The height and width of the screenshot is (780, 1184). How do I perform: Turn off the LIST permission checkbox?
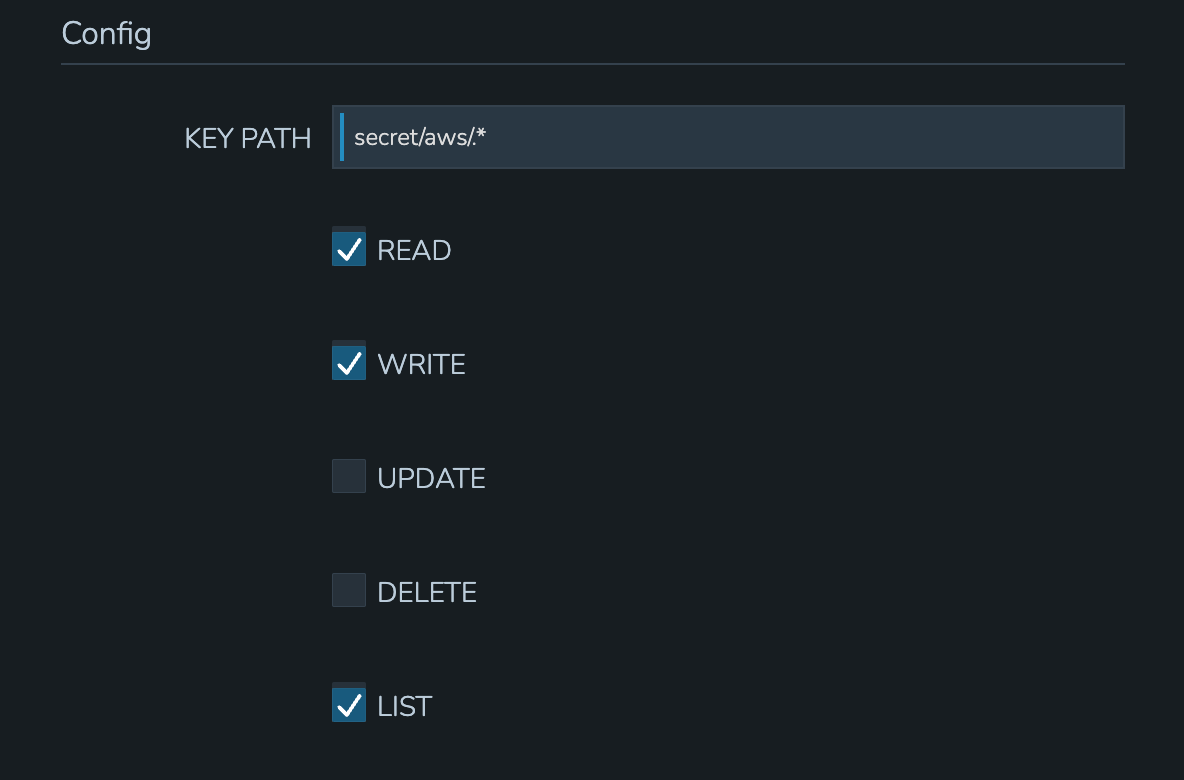(349, 705)
